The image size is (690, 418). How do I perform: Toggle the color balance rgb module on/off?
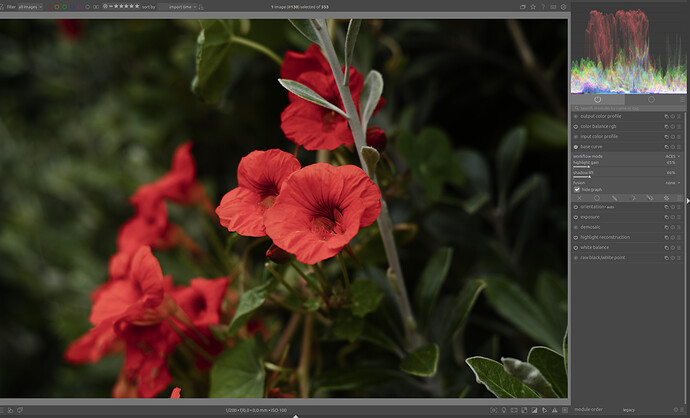(576, 126)
